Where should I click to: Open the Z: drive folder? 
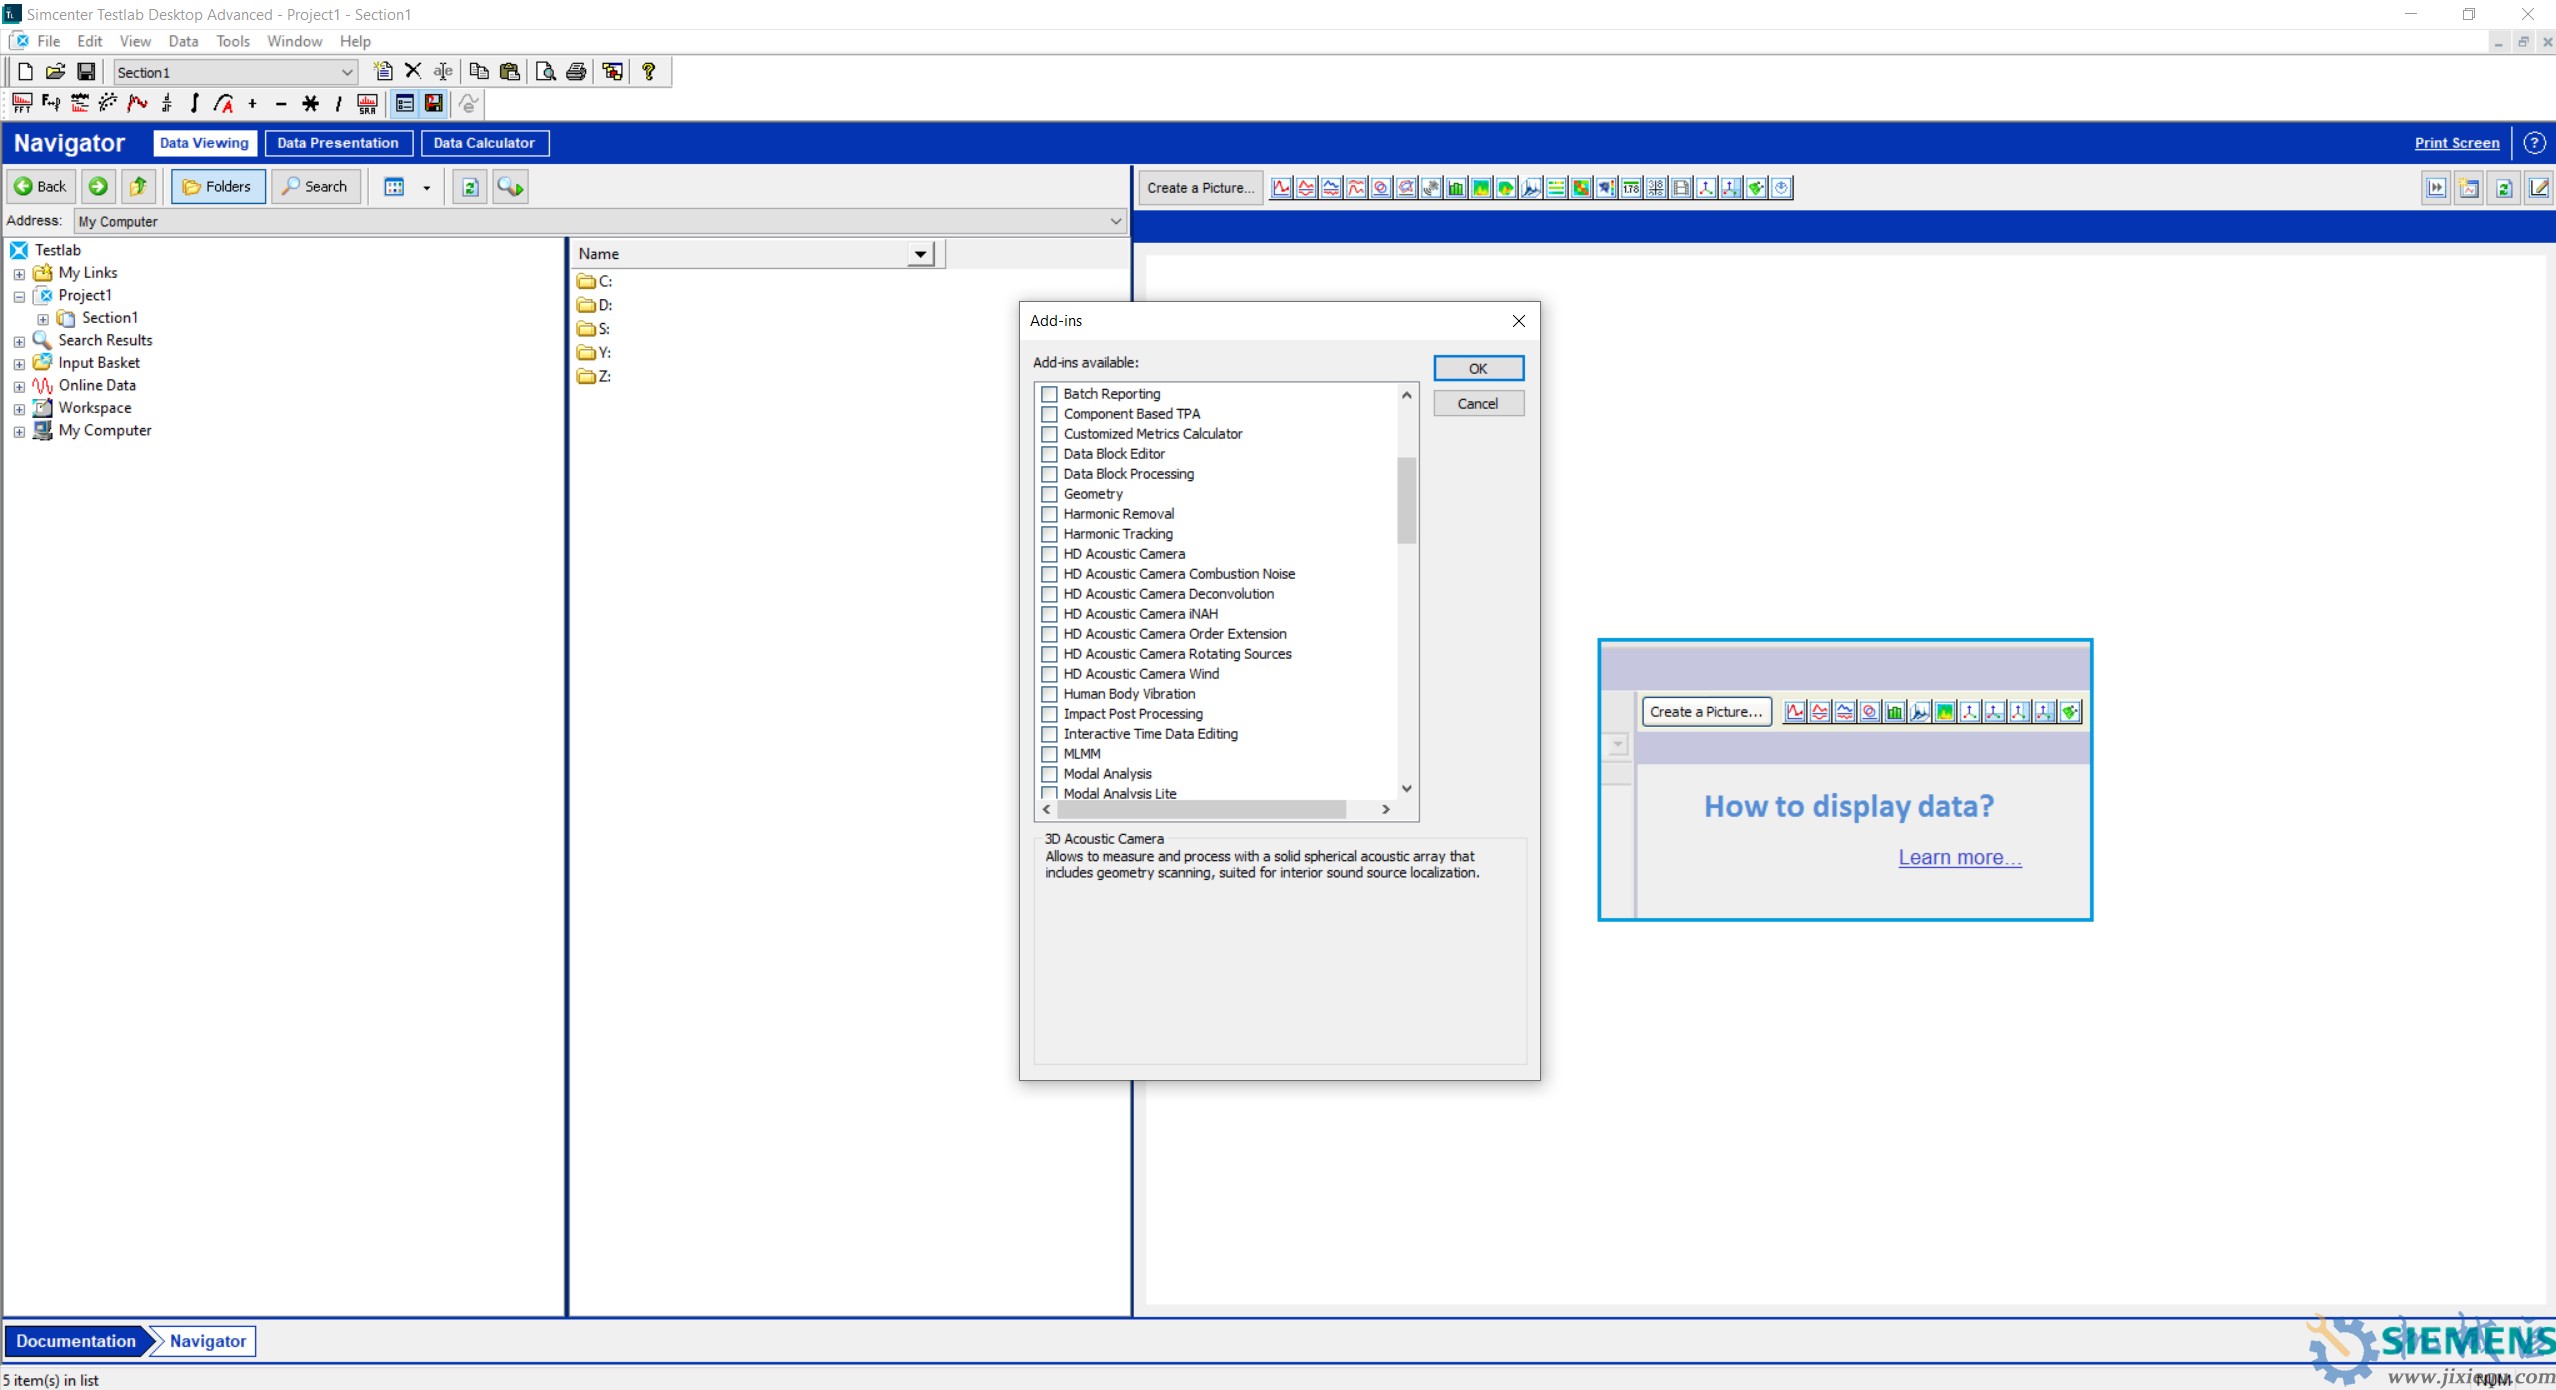(x=602, y=375)
